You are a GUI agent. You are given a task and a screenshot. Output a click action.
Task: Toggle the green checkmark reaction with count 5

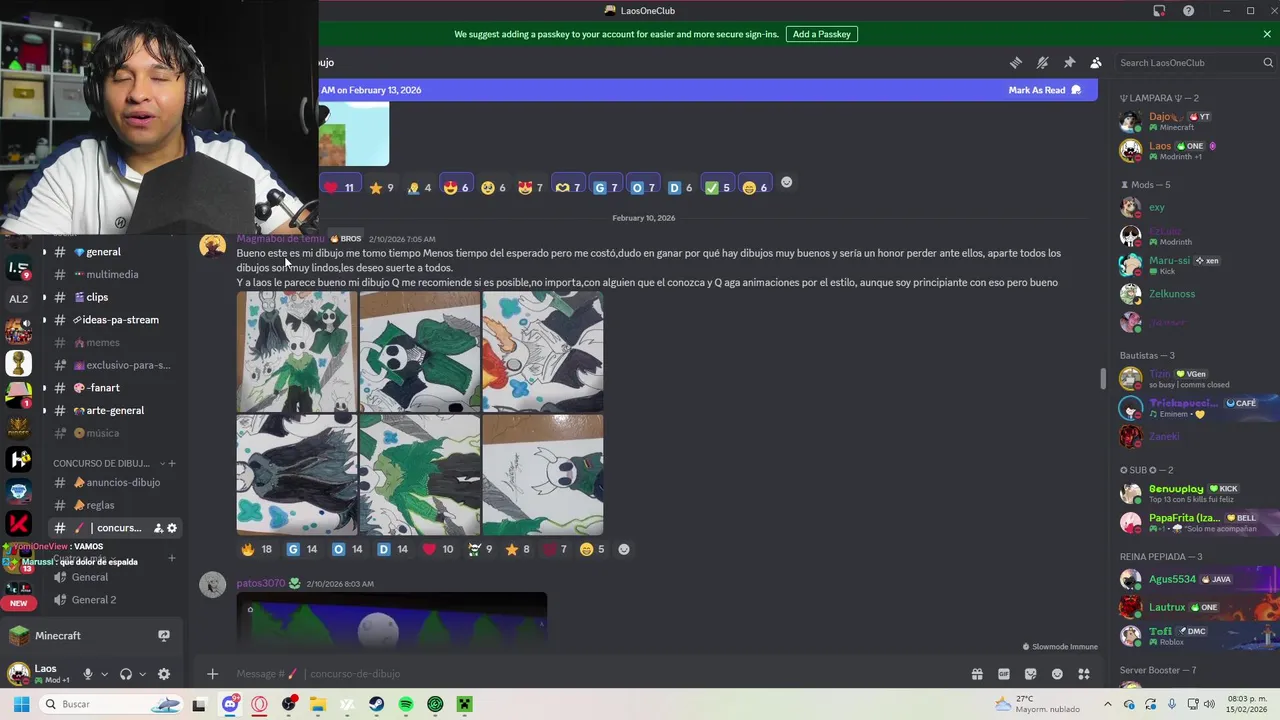pos(717,187)
